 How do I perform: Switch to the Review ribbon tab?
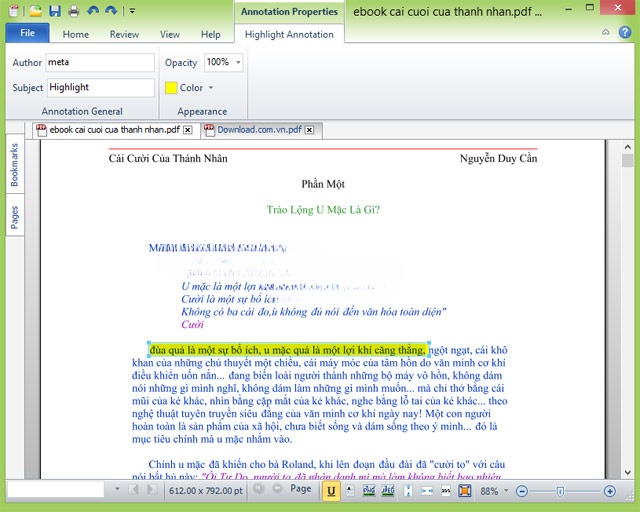(x=124, y=34)
